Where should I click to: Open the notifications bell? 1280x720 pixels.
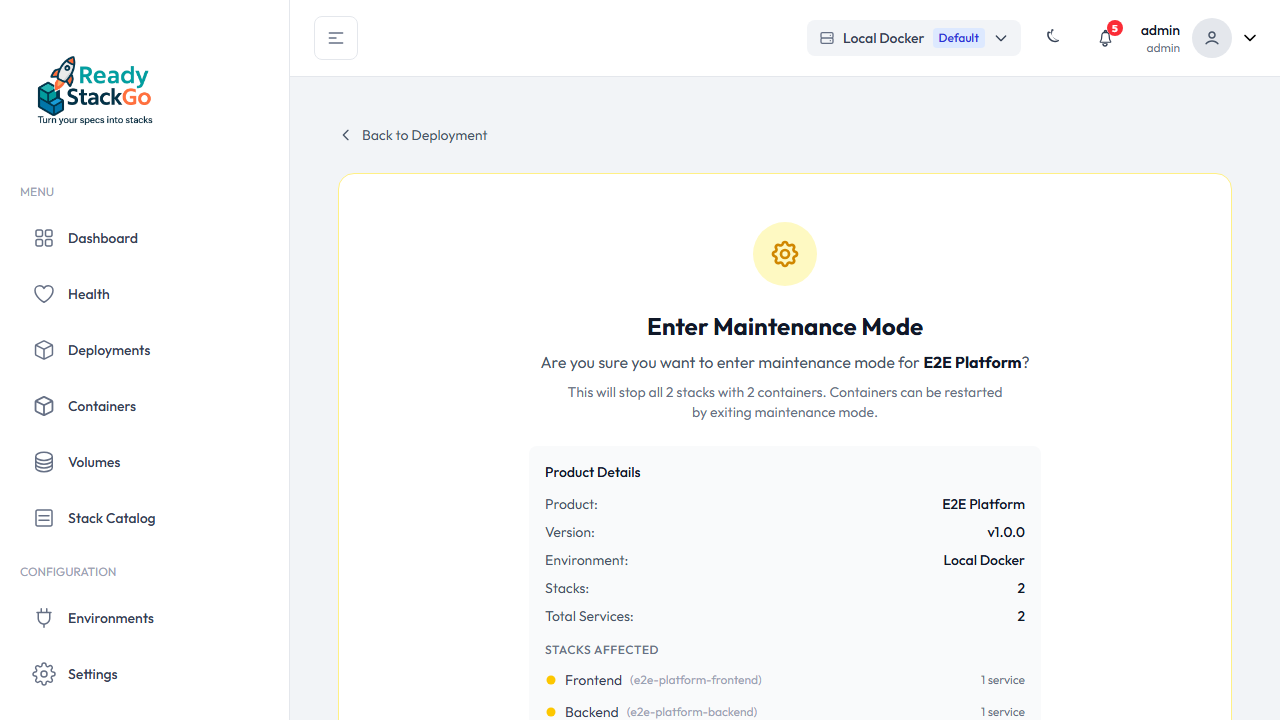[x=1105, y=37]
